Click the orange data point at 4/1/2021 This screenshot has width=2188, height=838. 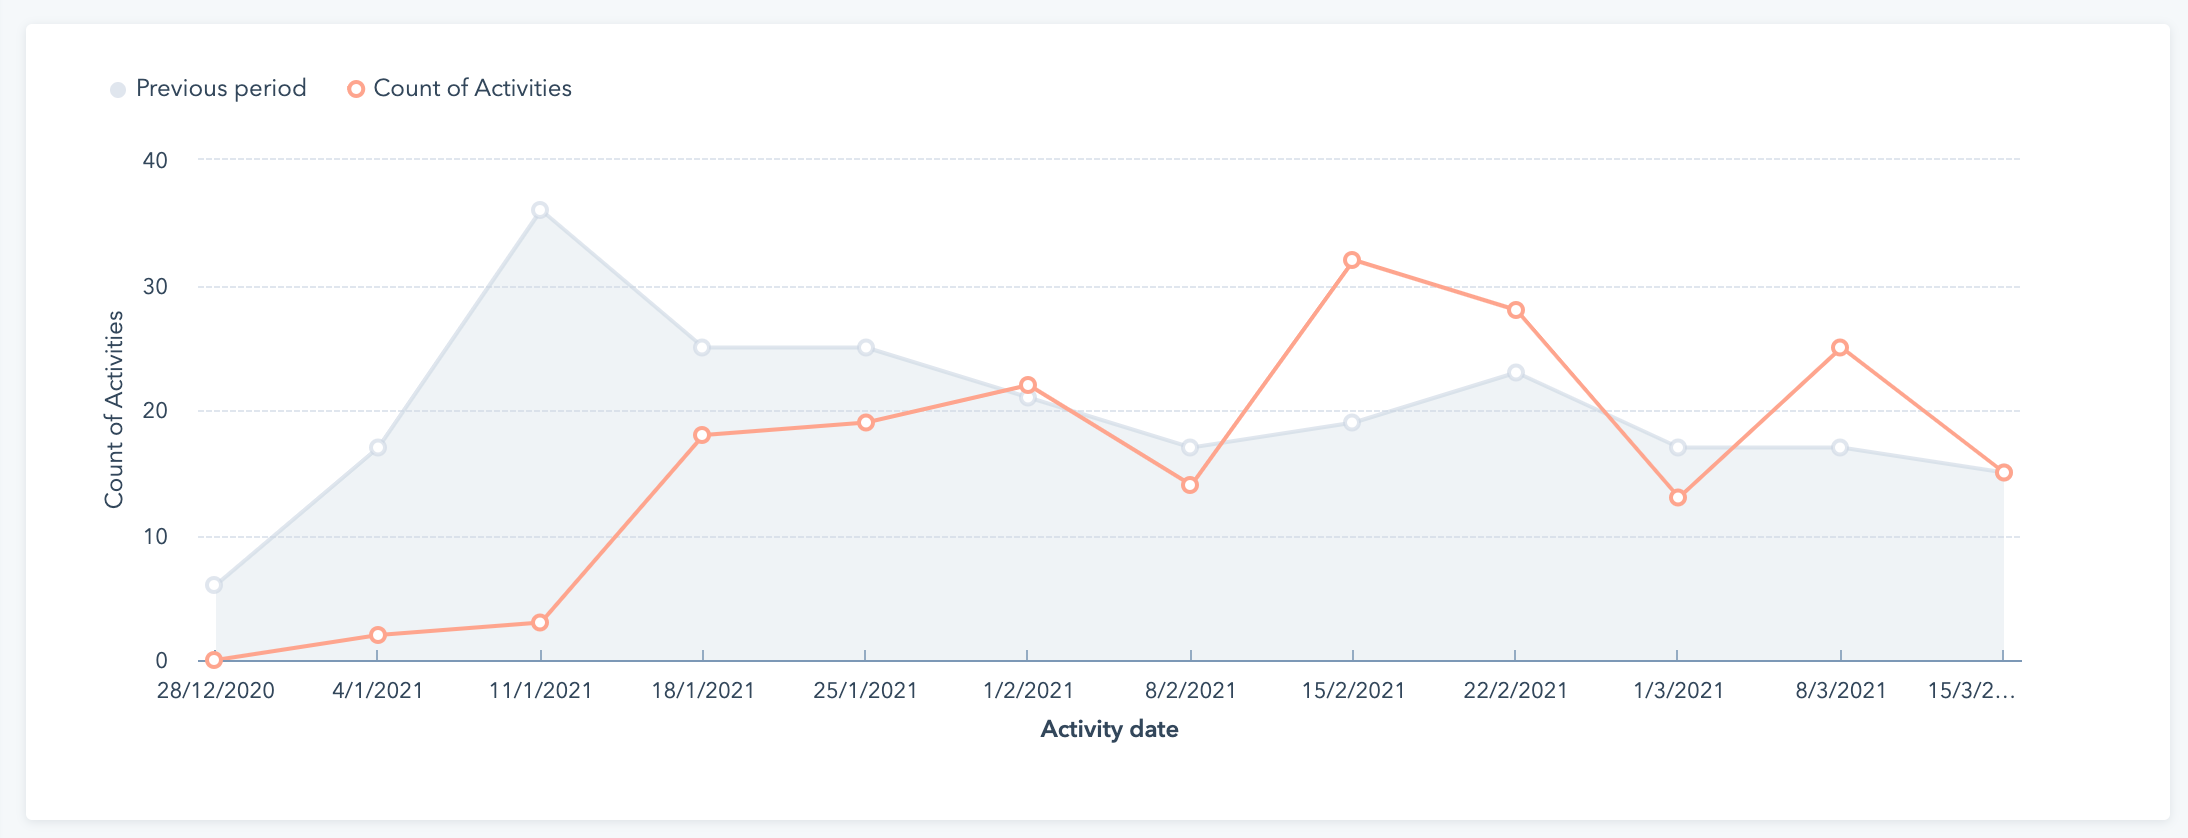(x=378, y=635)
